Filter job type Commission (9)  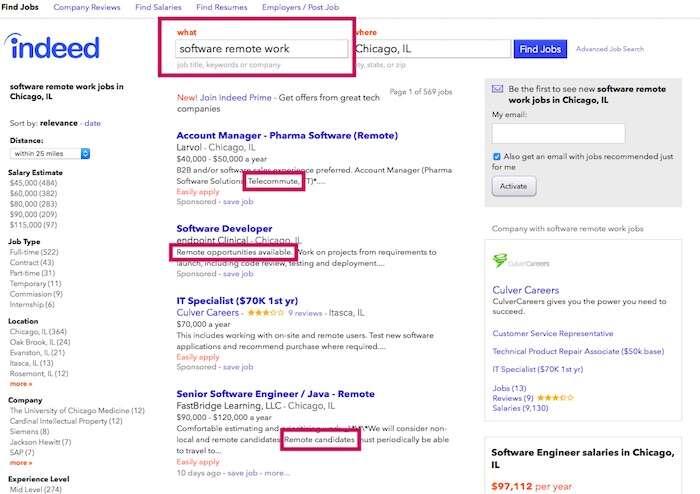[x=36, y=294]
